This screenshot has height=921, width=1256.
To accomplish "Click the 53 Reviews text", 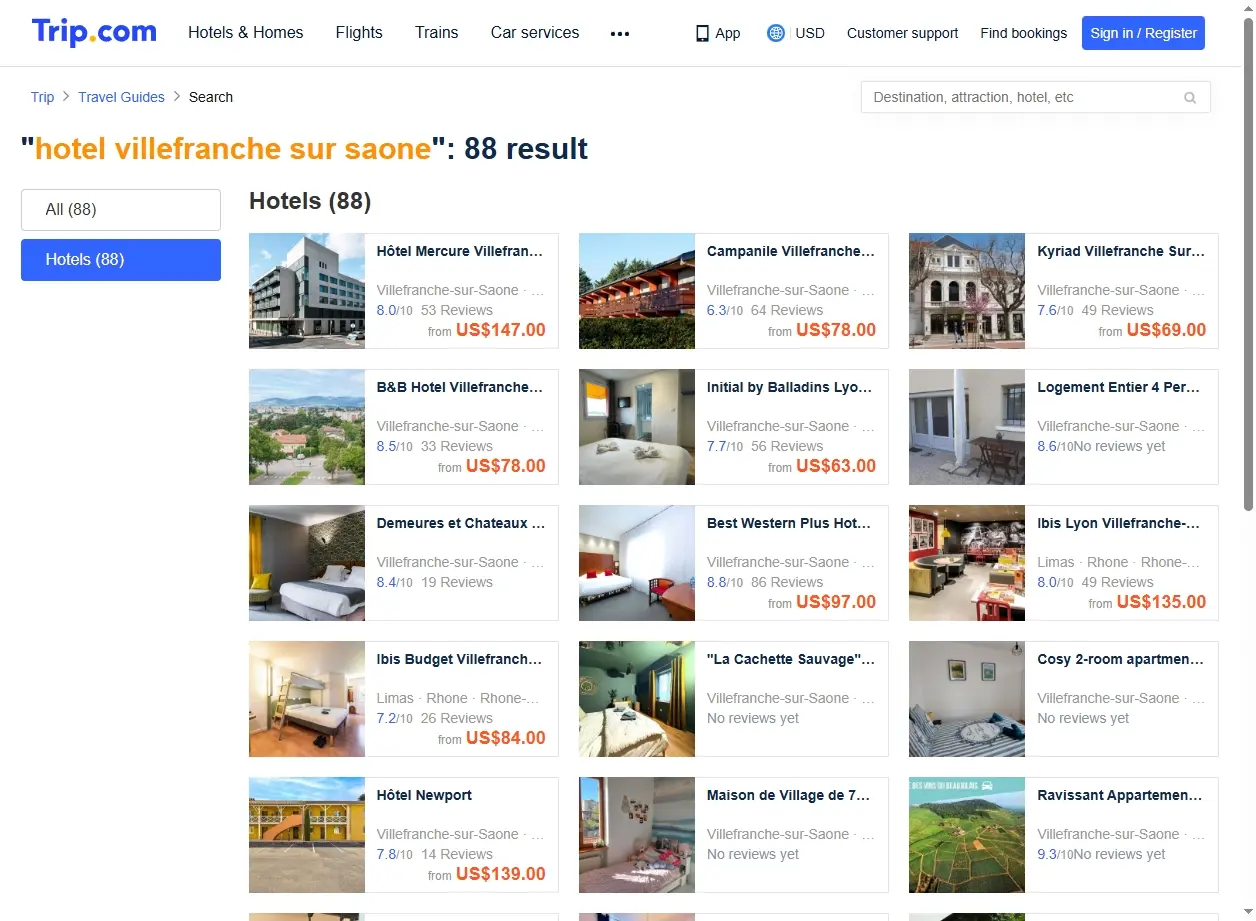I will pos(457,310).
